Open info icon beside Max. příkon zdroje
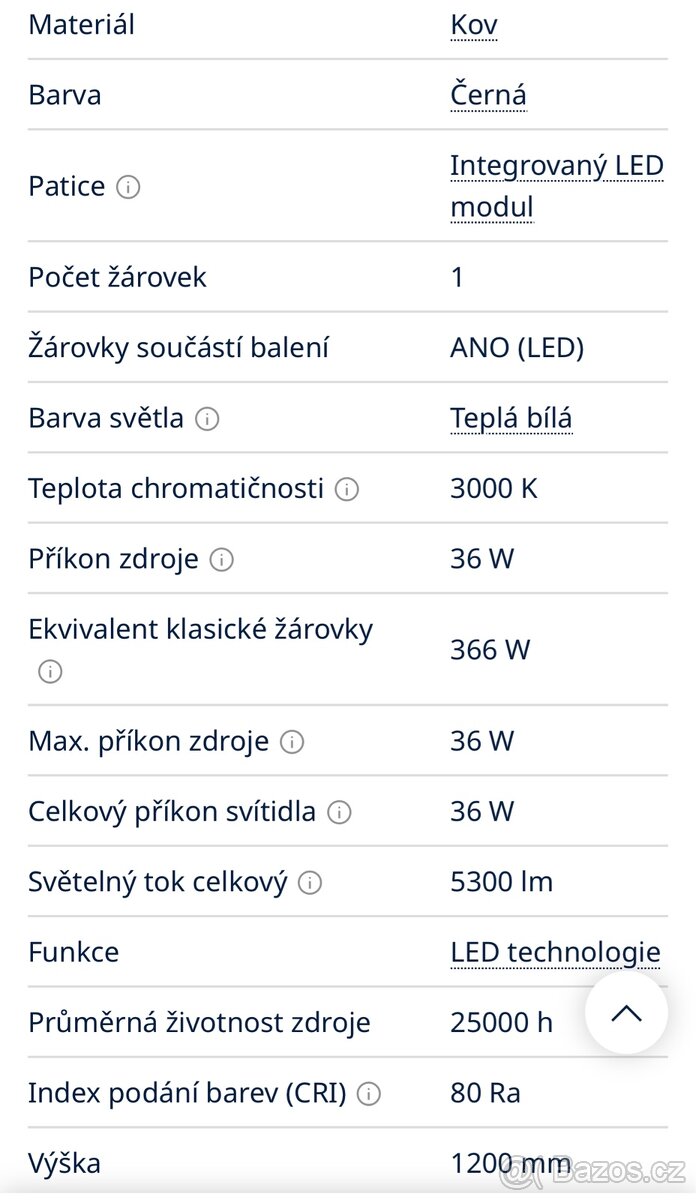 click(x=292, y=742)
